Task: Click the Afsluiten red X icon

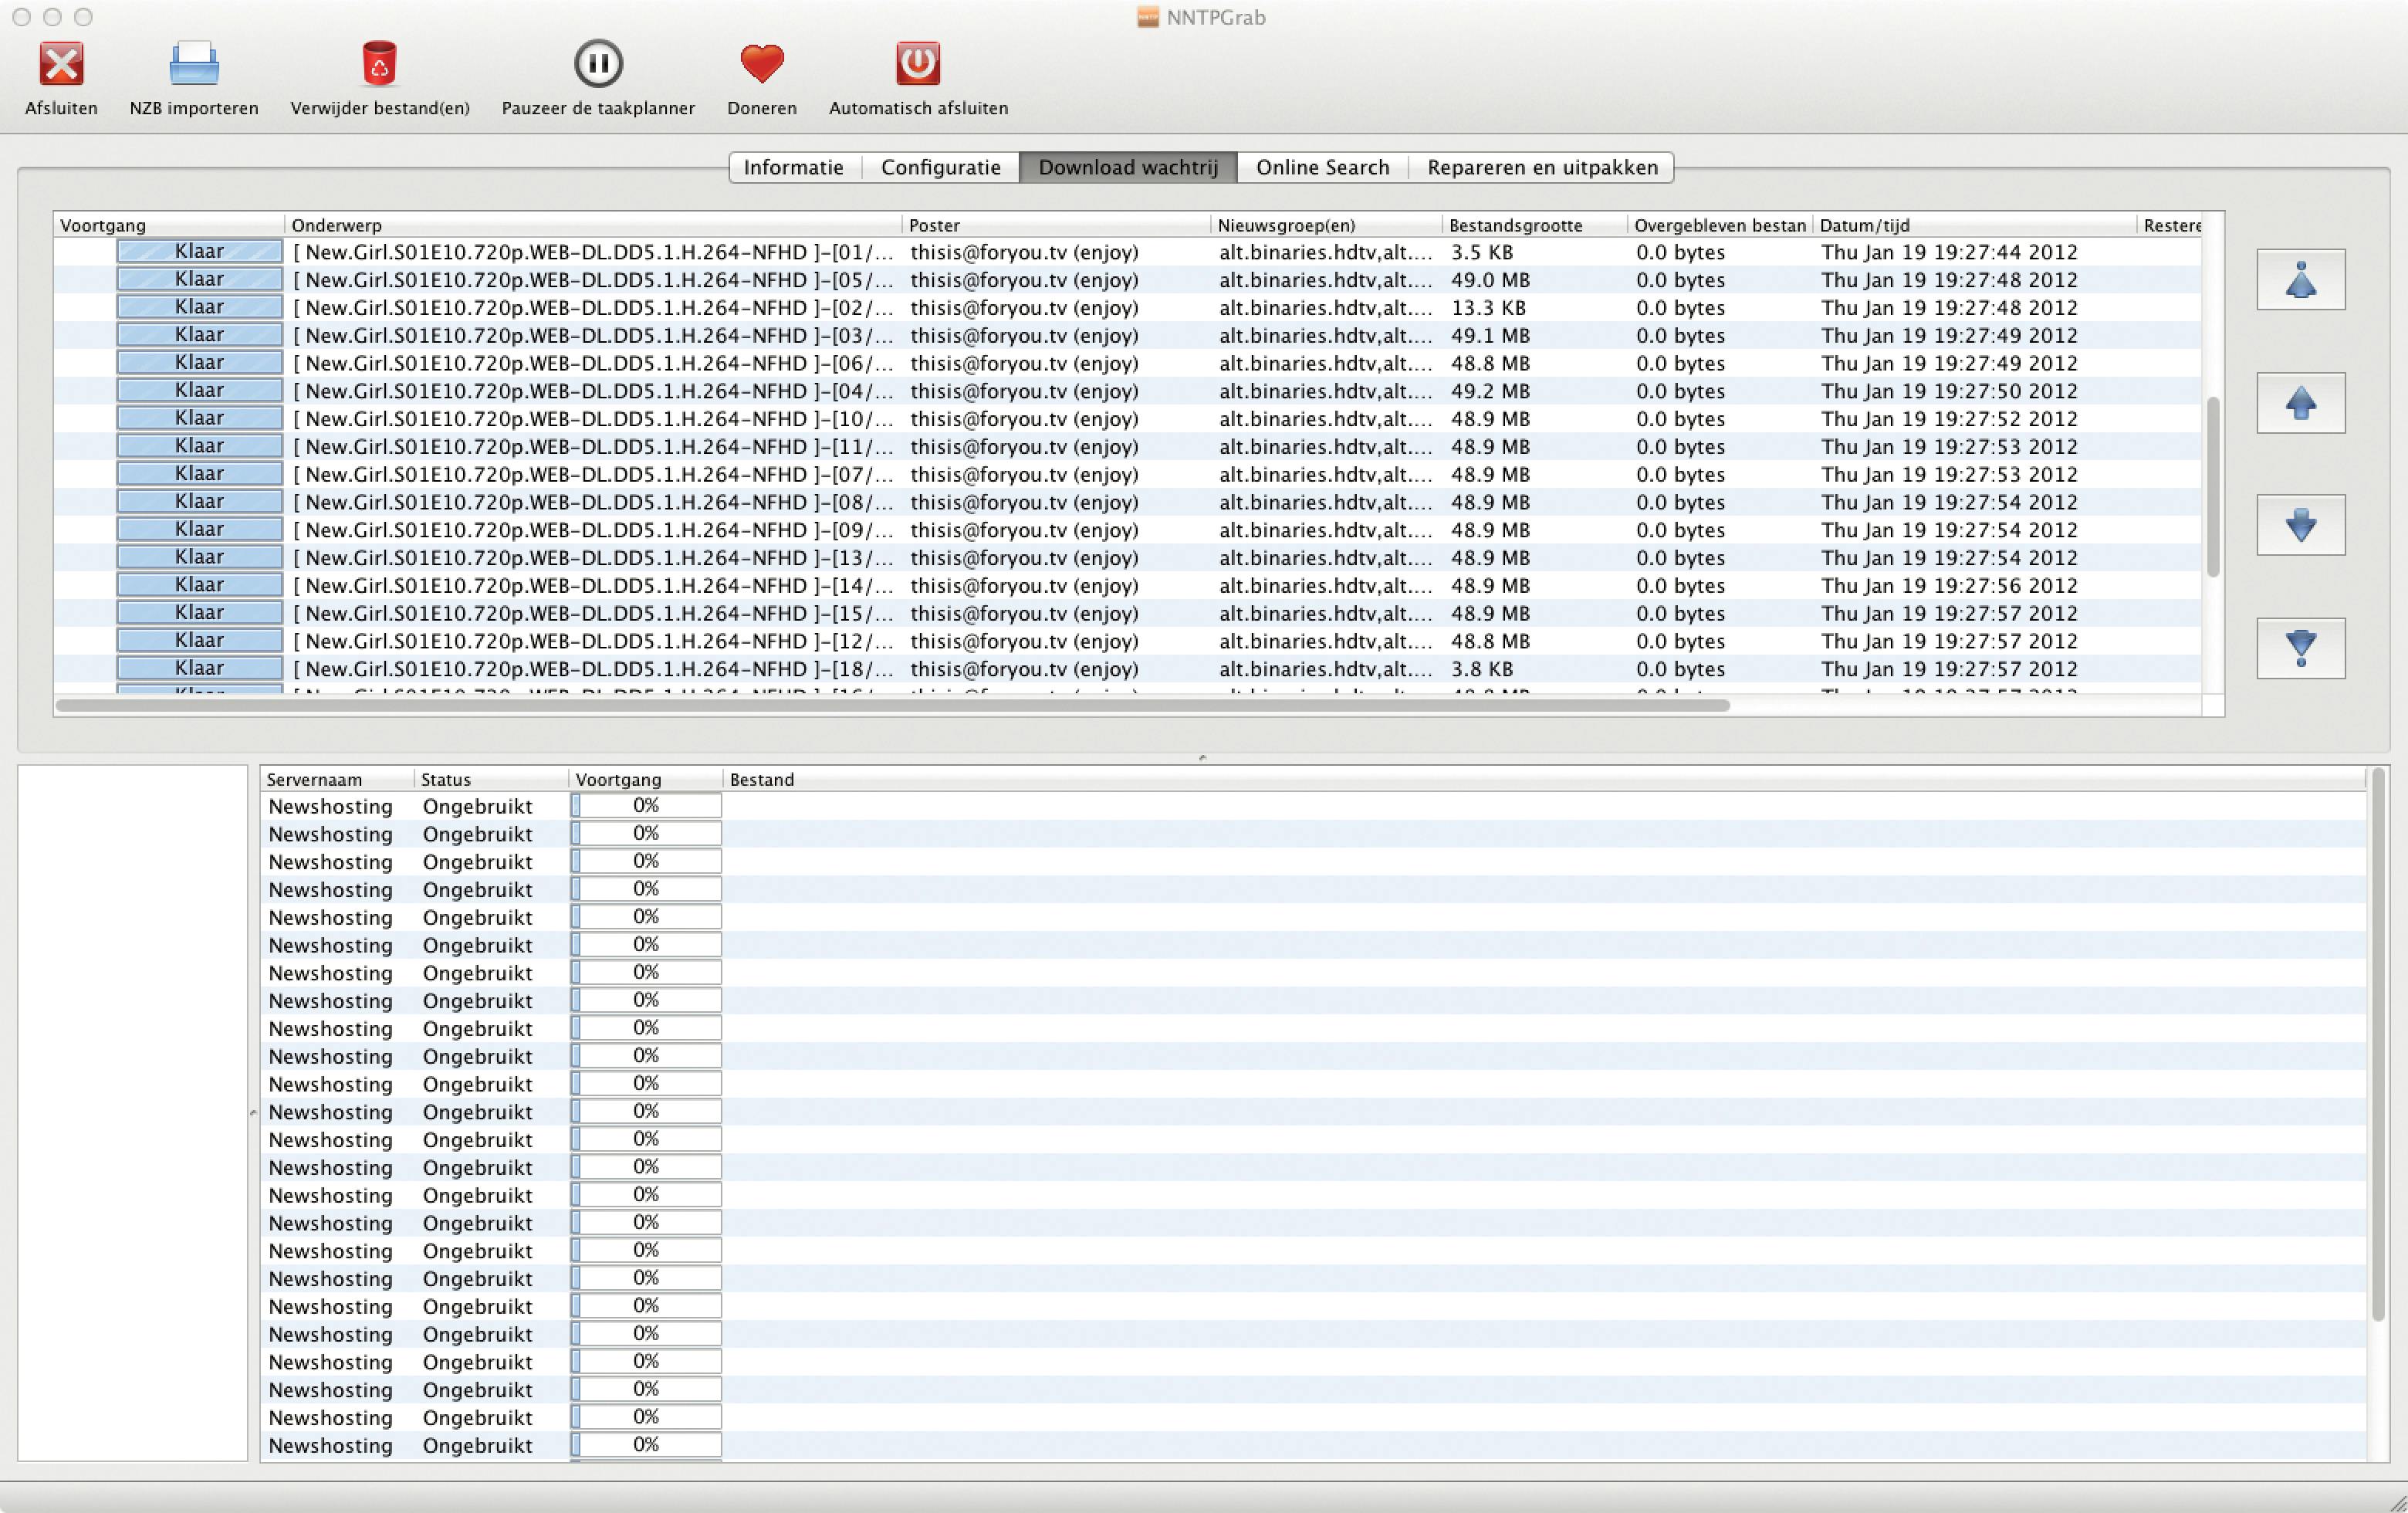Action: tap(61, 64)
